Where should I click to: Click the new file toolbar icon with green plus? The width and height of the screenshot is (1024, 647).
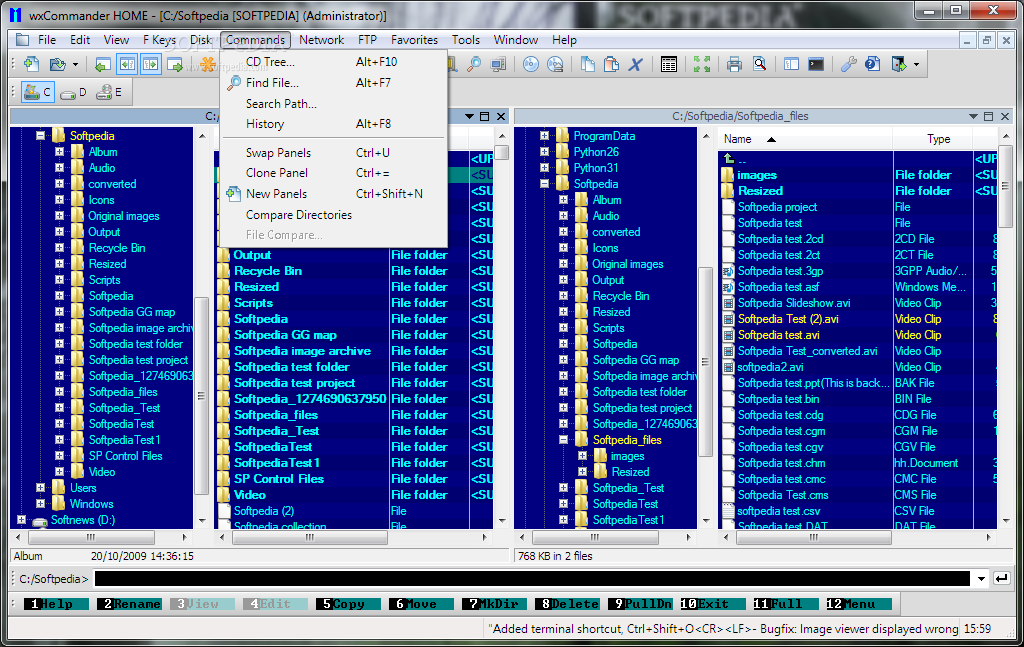(31, 64)
